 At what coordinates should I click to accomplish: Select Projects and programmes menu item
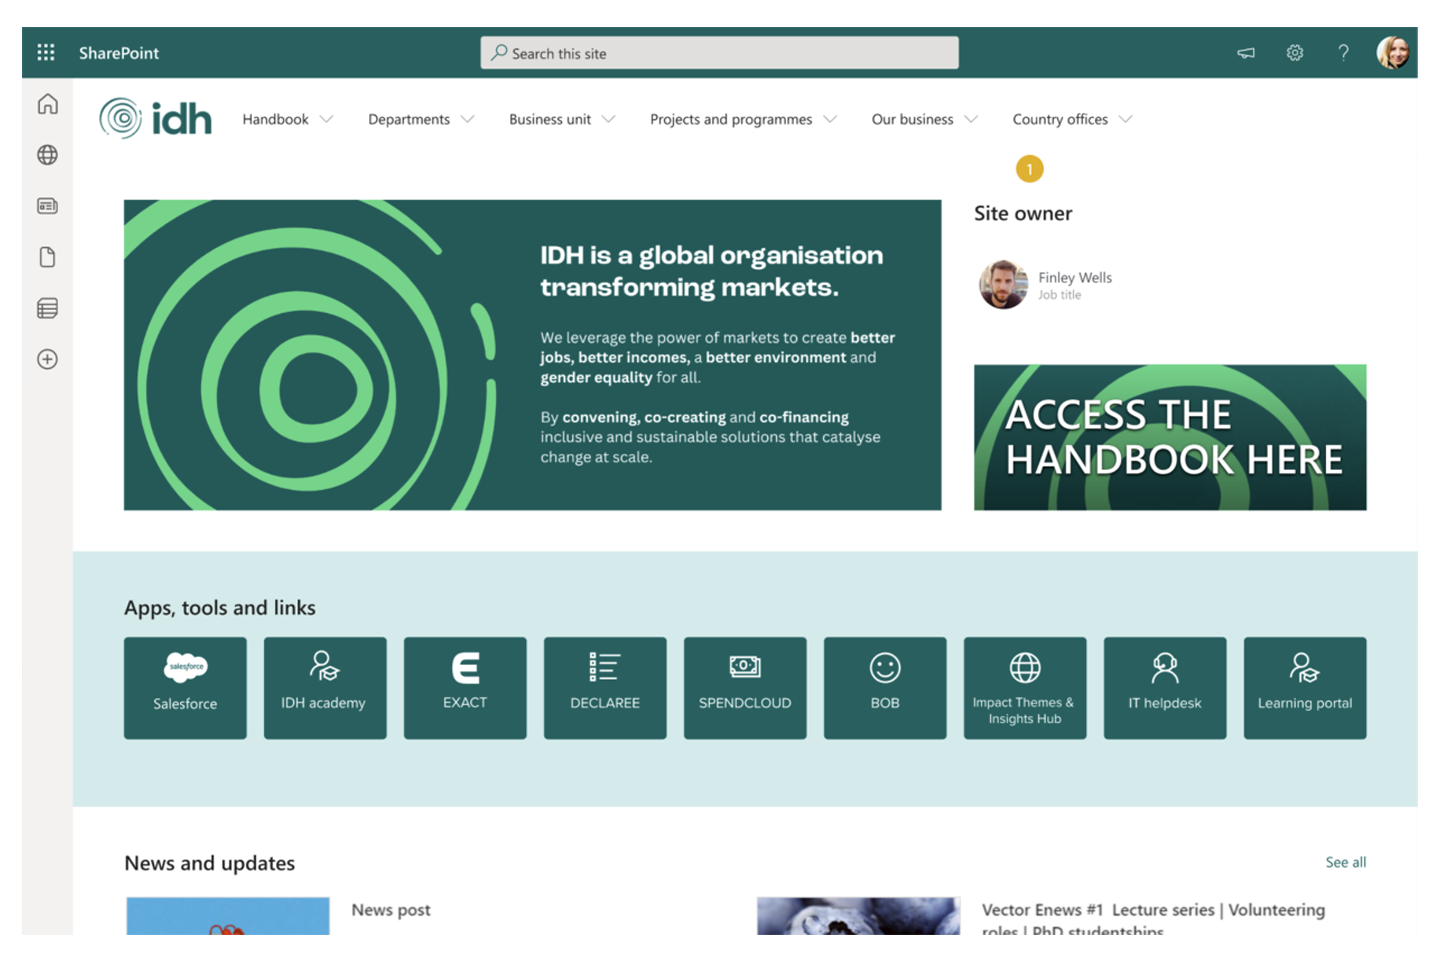point(731,119)
